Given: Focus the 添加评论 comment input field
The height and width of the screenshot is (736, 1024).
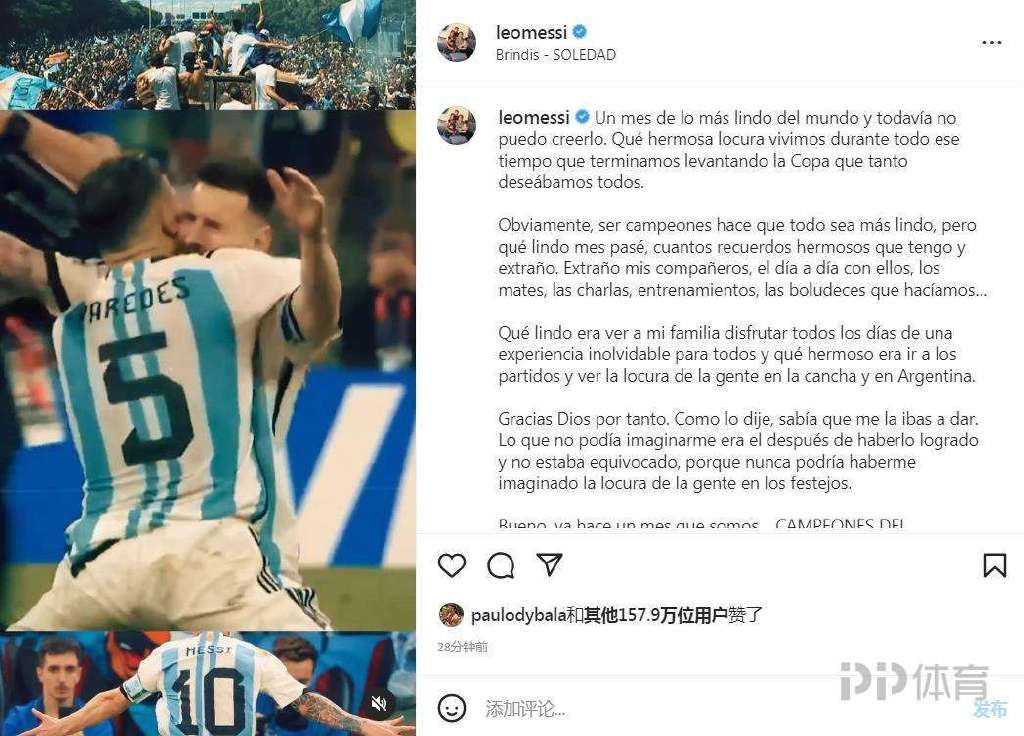Looking at the screenshot, I should point(718,709).
